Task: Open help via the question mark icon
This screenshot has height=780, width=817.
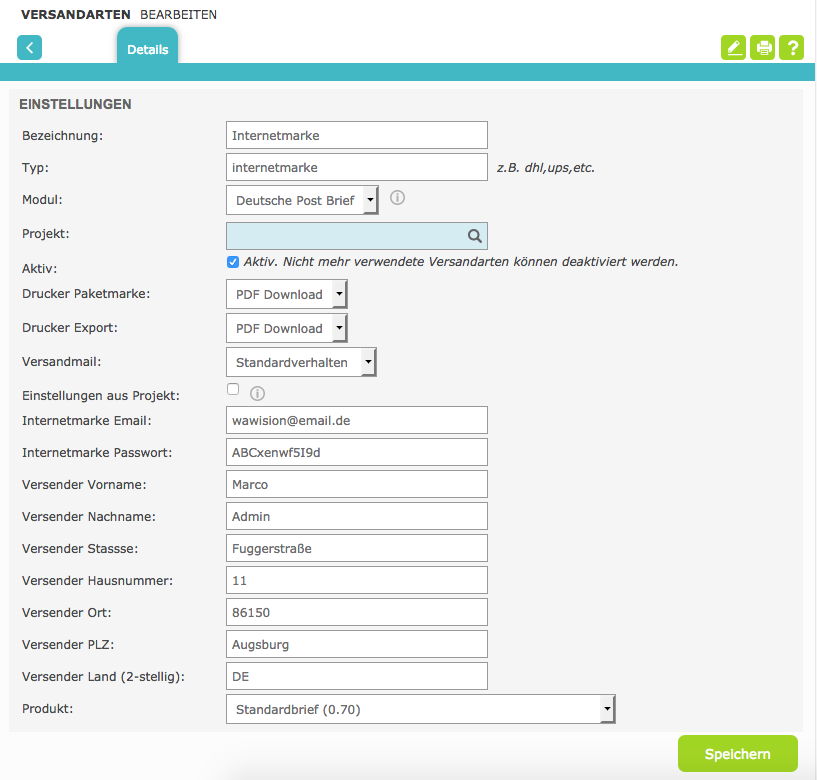Action: tap(791, 48)
